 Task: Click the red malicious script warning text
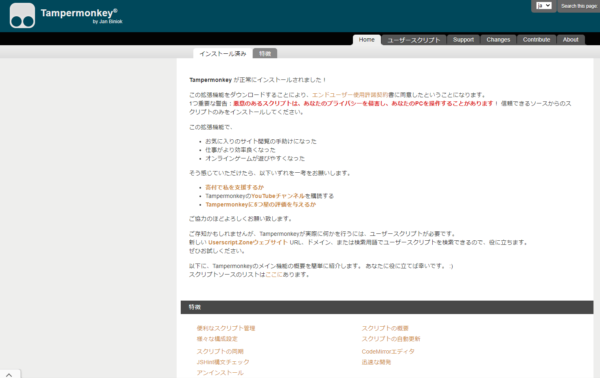[x=363, y=104]
